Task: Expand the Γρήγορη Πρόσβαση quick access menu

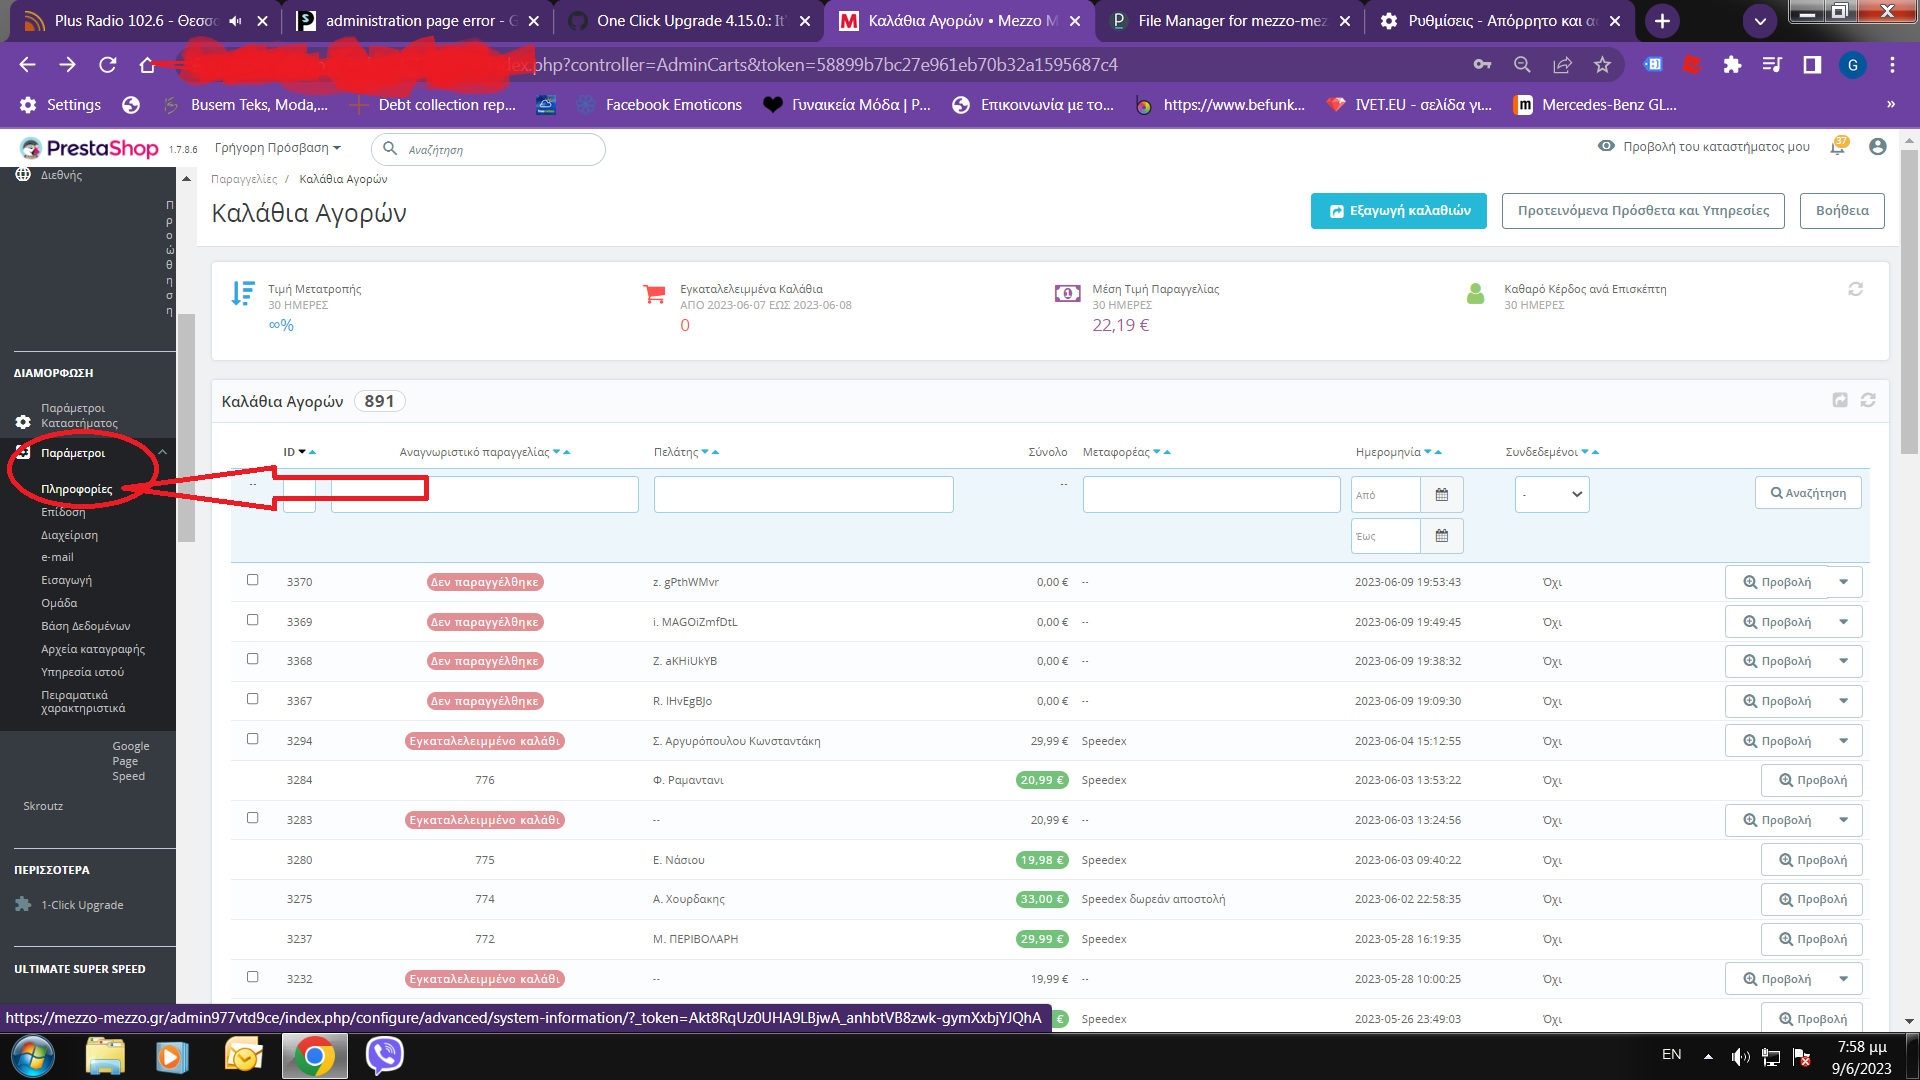Action: click(277, 148)
